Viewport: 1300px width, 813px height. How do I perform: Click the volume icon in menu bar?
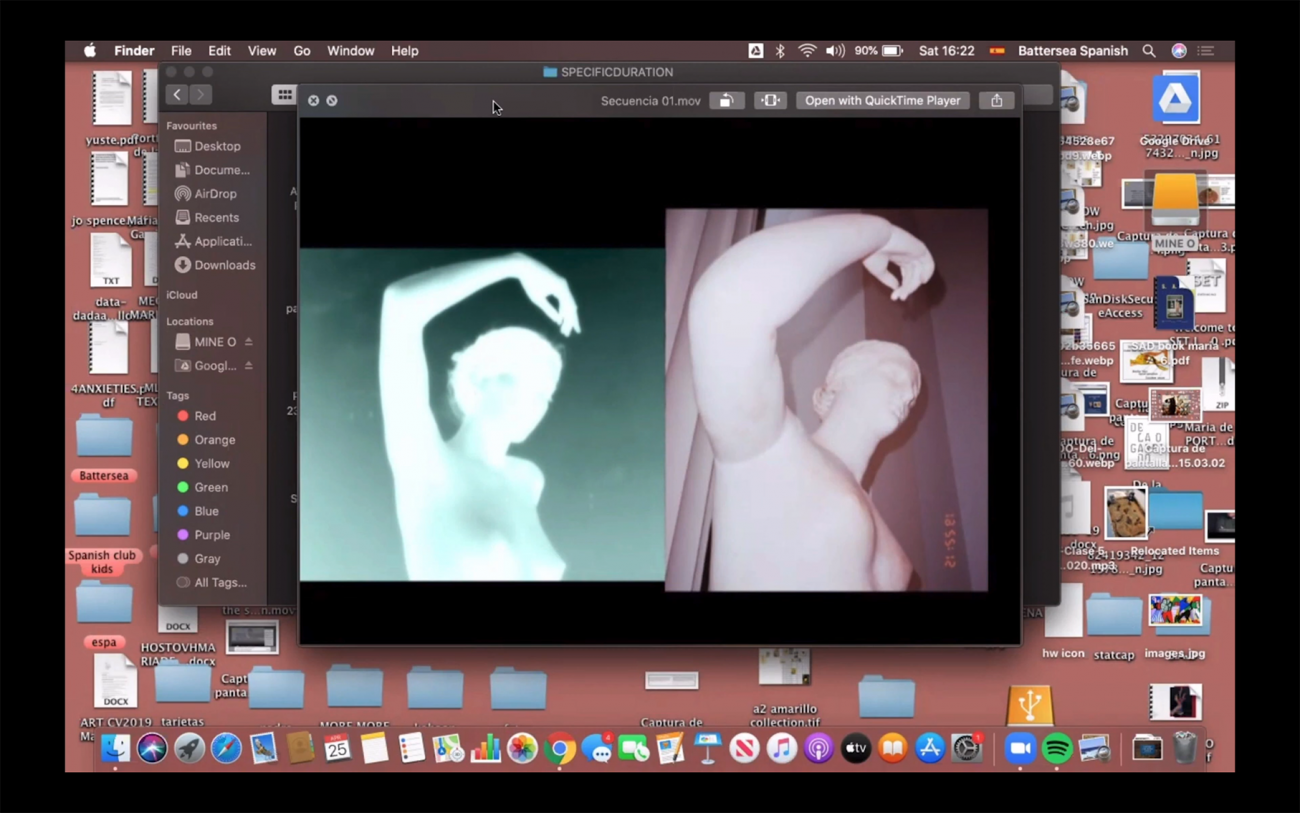click(835, 51)
